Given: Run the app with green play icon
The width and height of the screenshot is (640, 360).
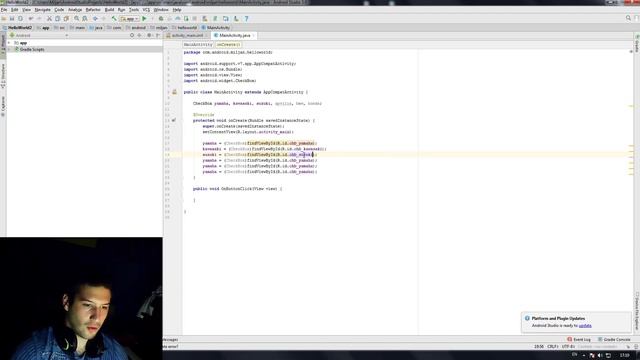Looking at the screenshot, I should pos(144,18).
